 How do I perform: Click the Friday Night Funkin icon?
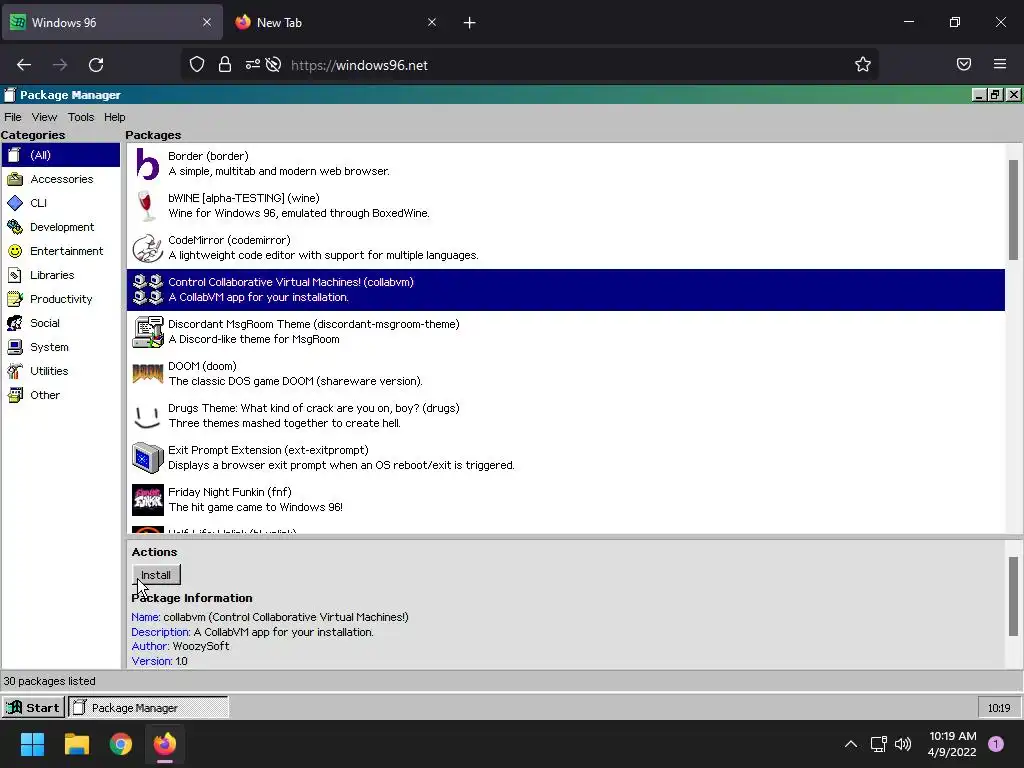pyautogui.click(x=148, y=500)
